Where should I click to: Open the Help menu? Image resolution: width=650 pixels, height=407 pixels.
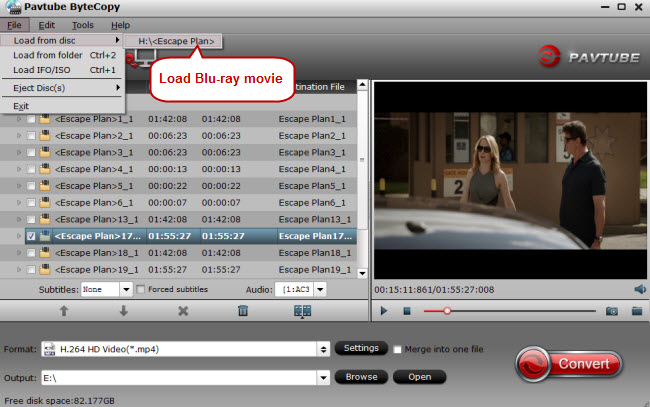[120, 25]
